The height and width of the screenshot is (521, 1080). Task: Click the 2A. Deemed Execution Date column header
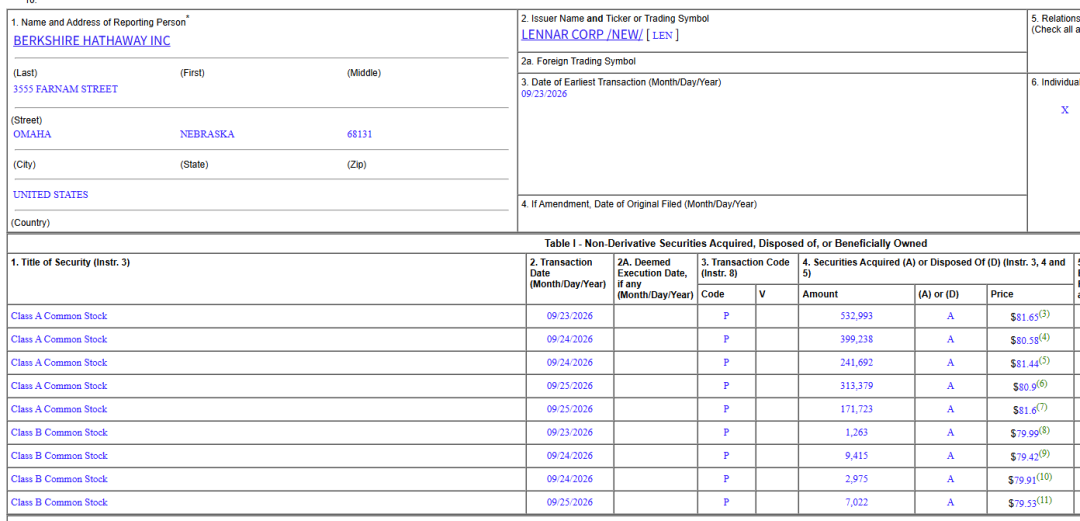[x=655, y=278]
